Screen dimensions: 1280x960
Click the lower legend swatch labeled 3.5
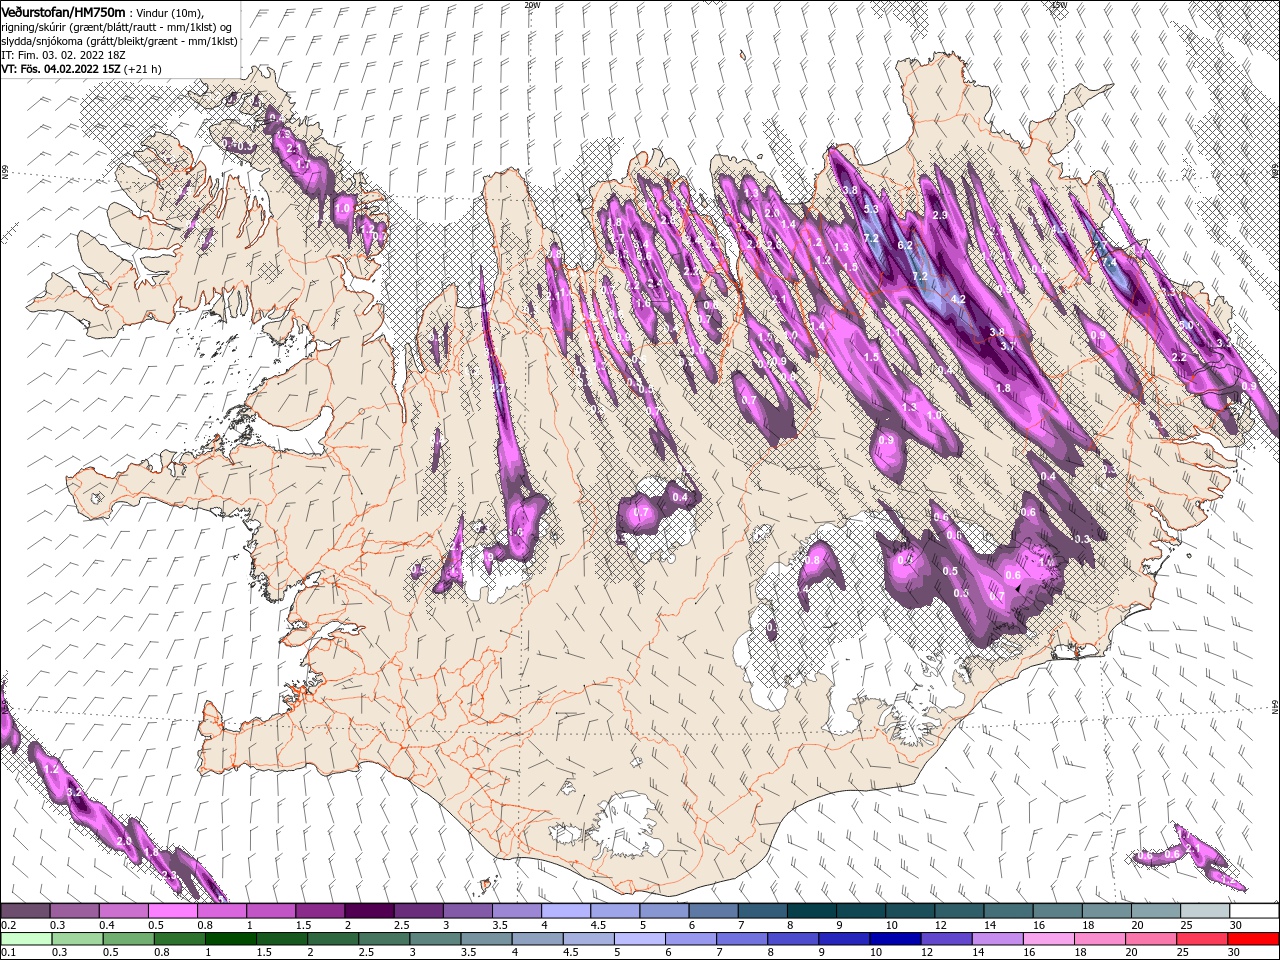tap(486, 939)
